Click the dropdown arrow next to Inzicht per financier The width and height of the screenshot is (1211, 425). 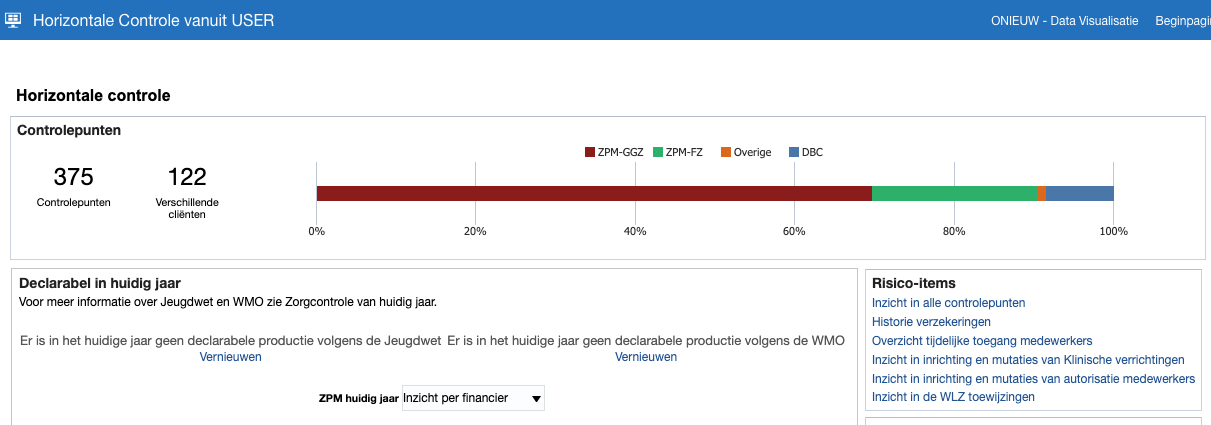click(537, 399)
